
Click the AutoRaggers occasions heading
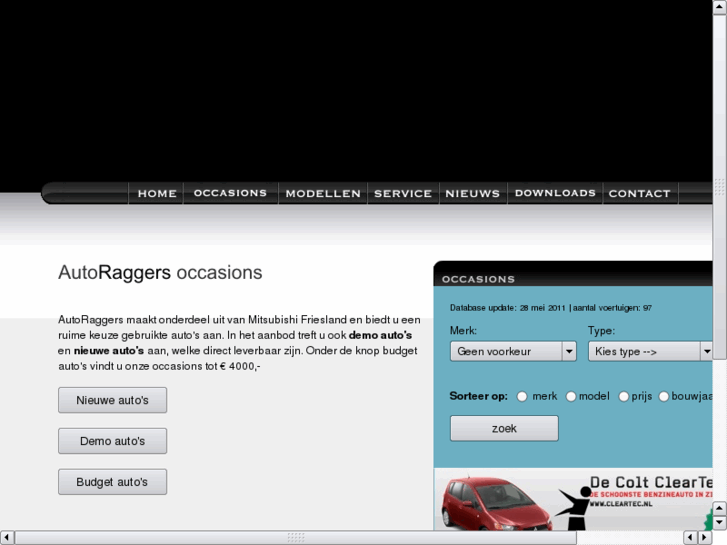160,272
